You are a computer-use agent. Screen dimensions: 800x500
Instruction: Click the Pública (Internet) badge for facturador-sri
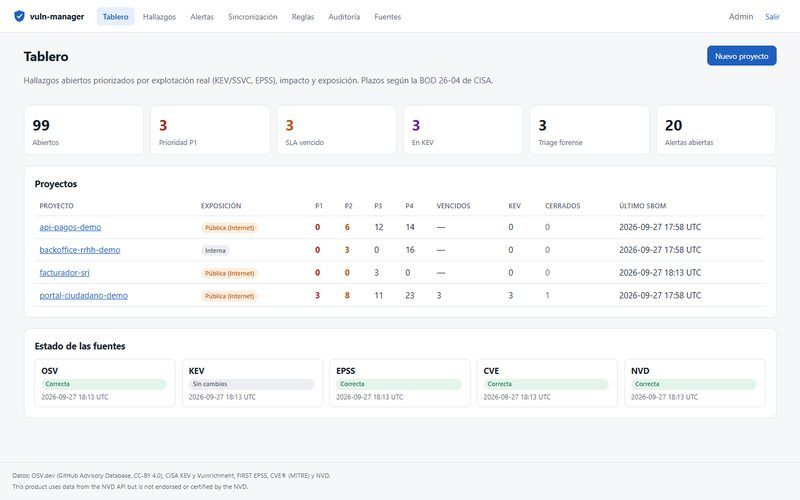coord(230,273)
